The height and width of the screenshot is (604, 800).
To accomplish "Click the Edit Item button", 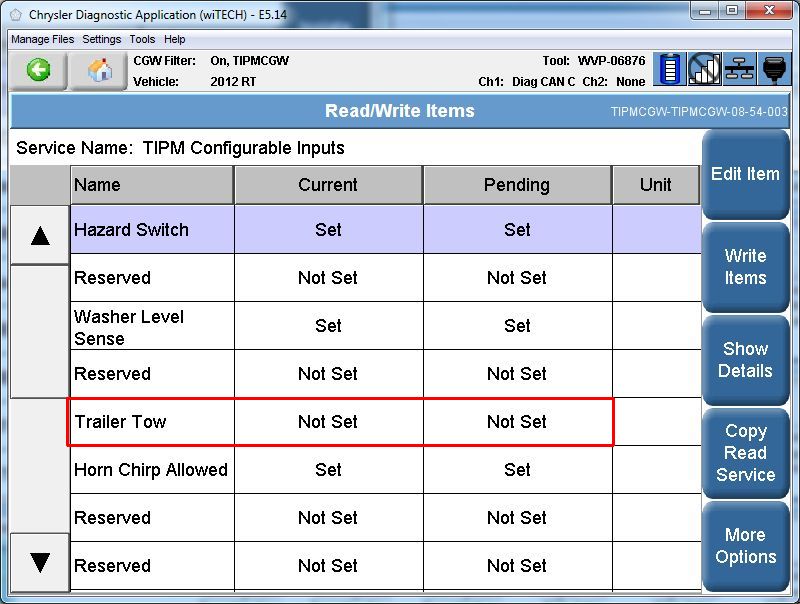I will point(745,174).
